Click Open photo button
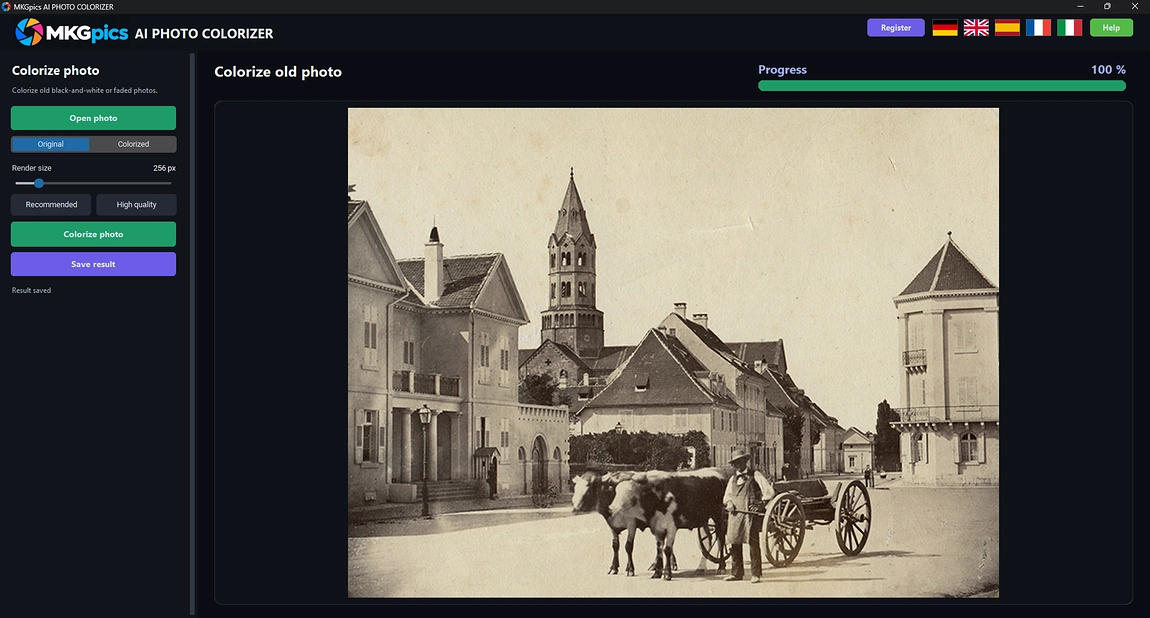Screen dimensions: 1150x618 [x=93, y=118]
